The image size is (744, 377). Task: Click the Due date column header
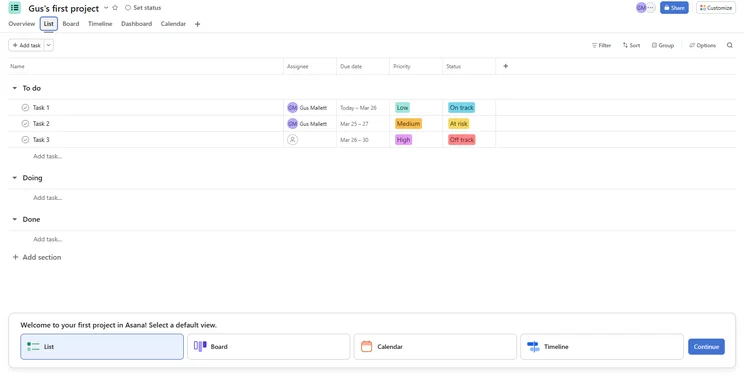363,66
